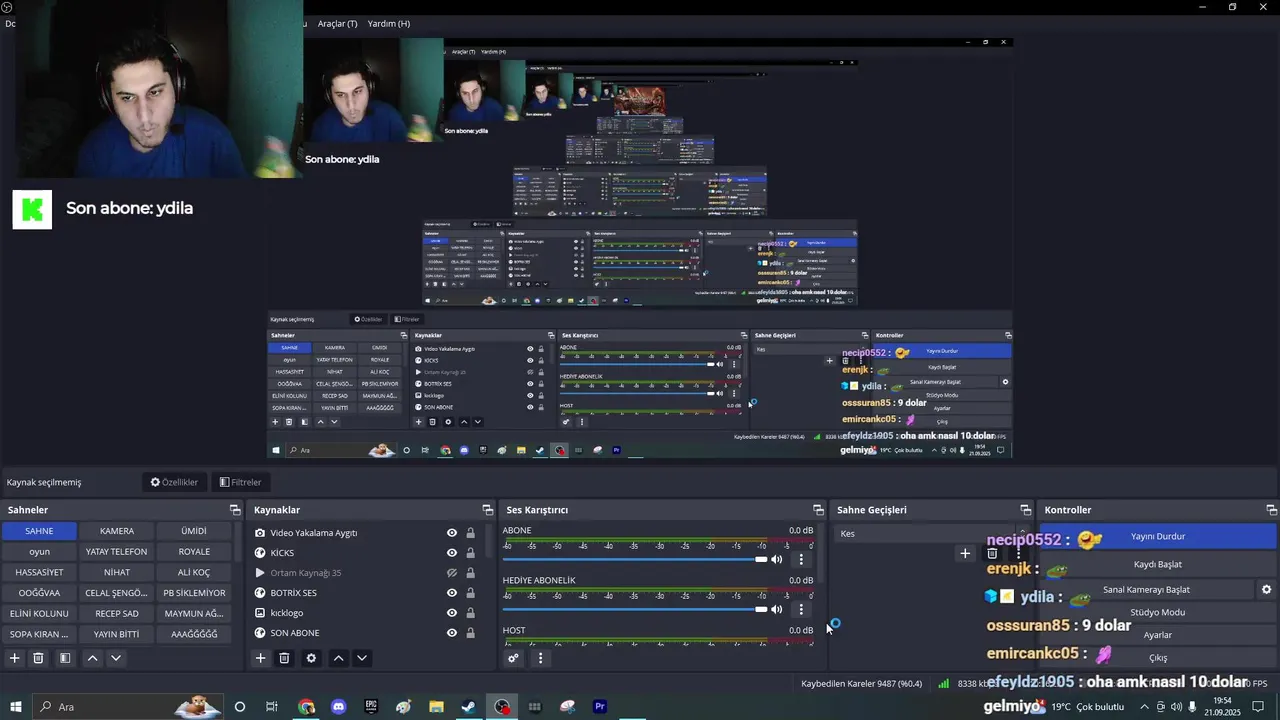Open the Araçlar (T) menu
1280x720 pixels.
(x=337, y=23)
